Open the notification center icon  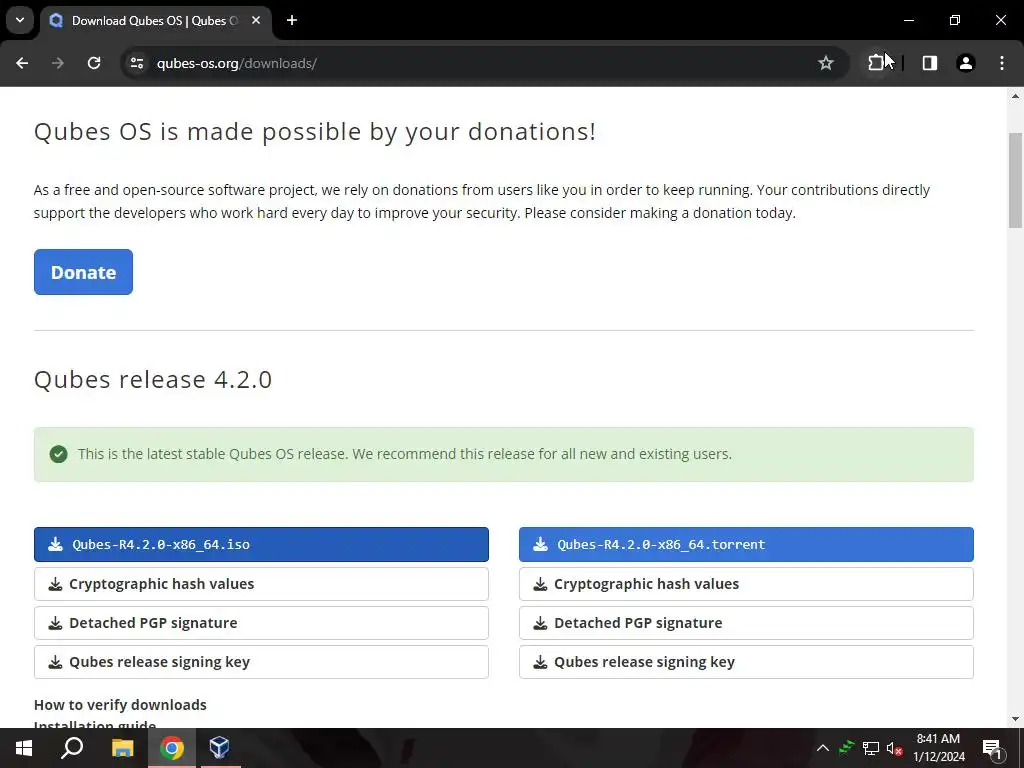point(991,749)
